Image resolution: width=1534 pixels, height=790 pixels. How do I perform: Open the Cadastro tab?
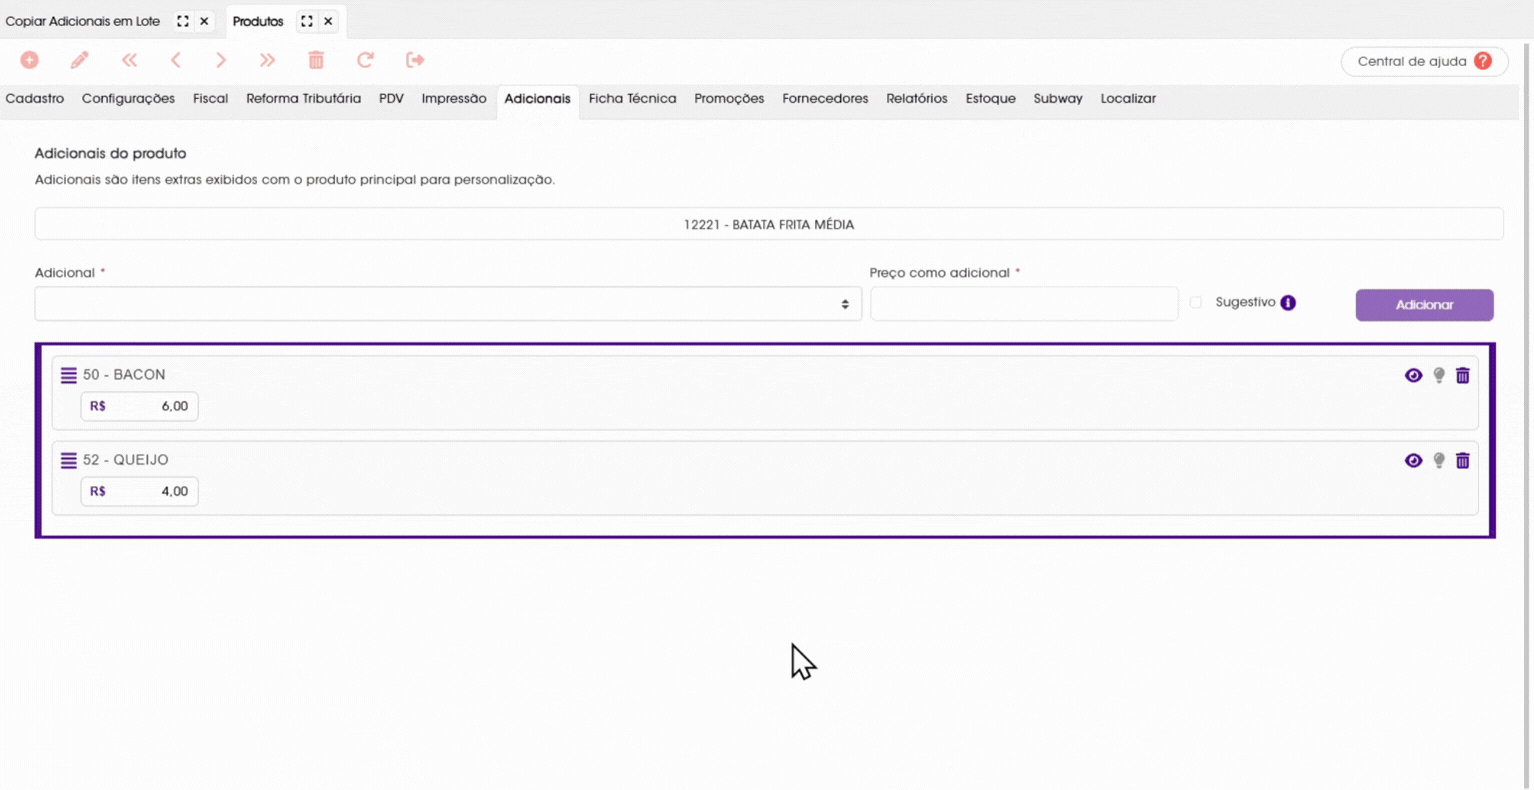pyautogui.click(x=35, y=99)
